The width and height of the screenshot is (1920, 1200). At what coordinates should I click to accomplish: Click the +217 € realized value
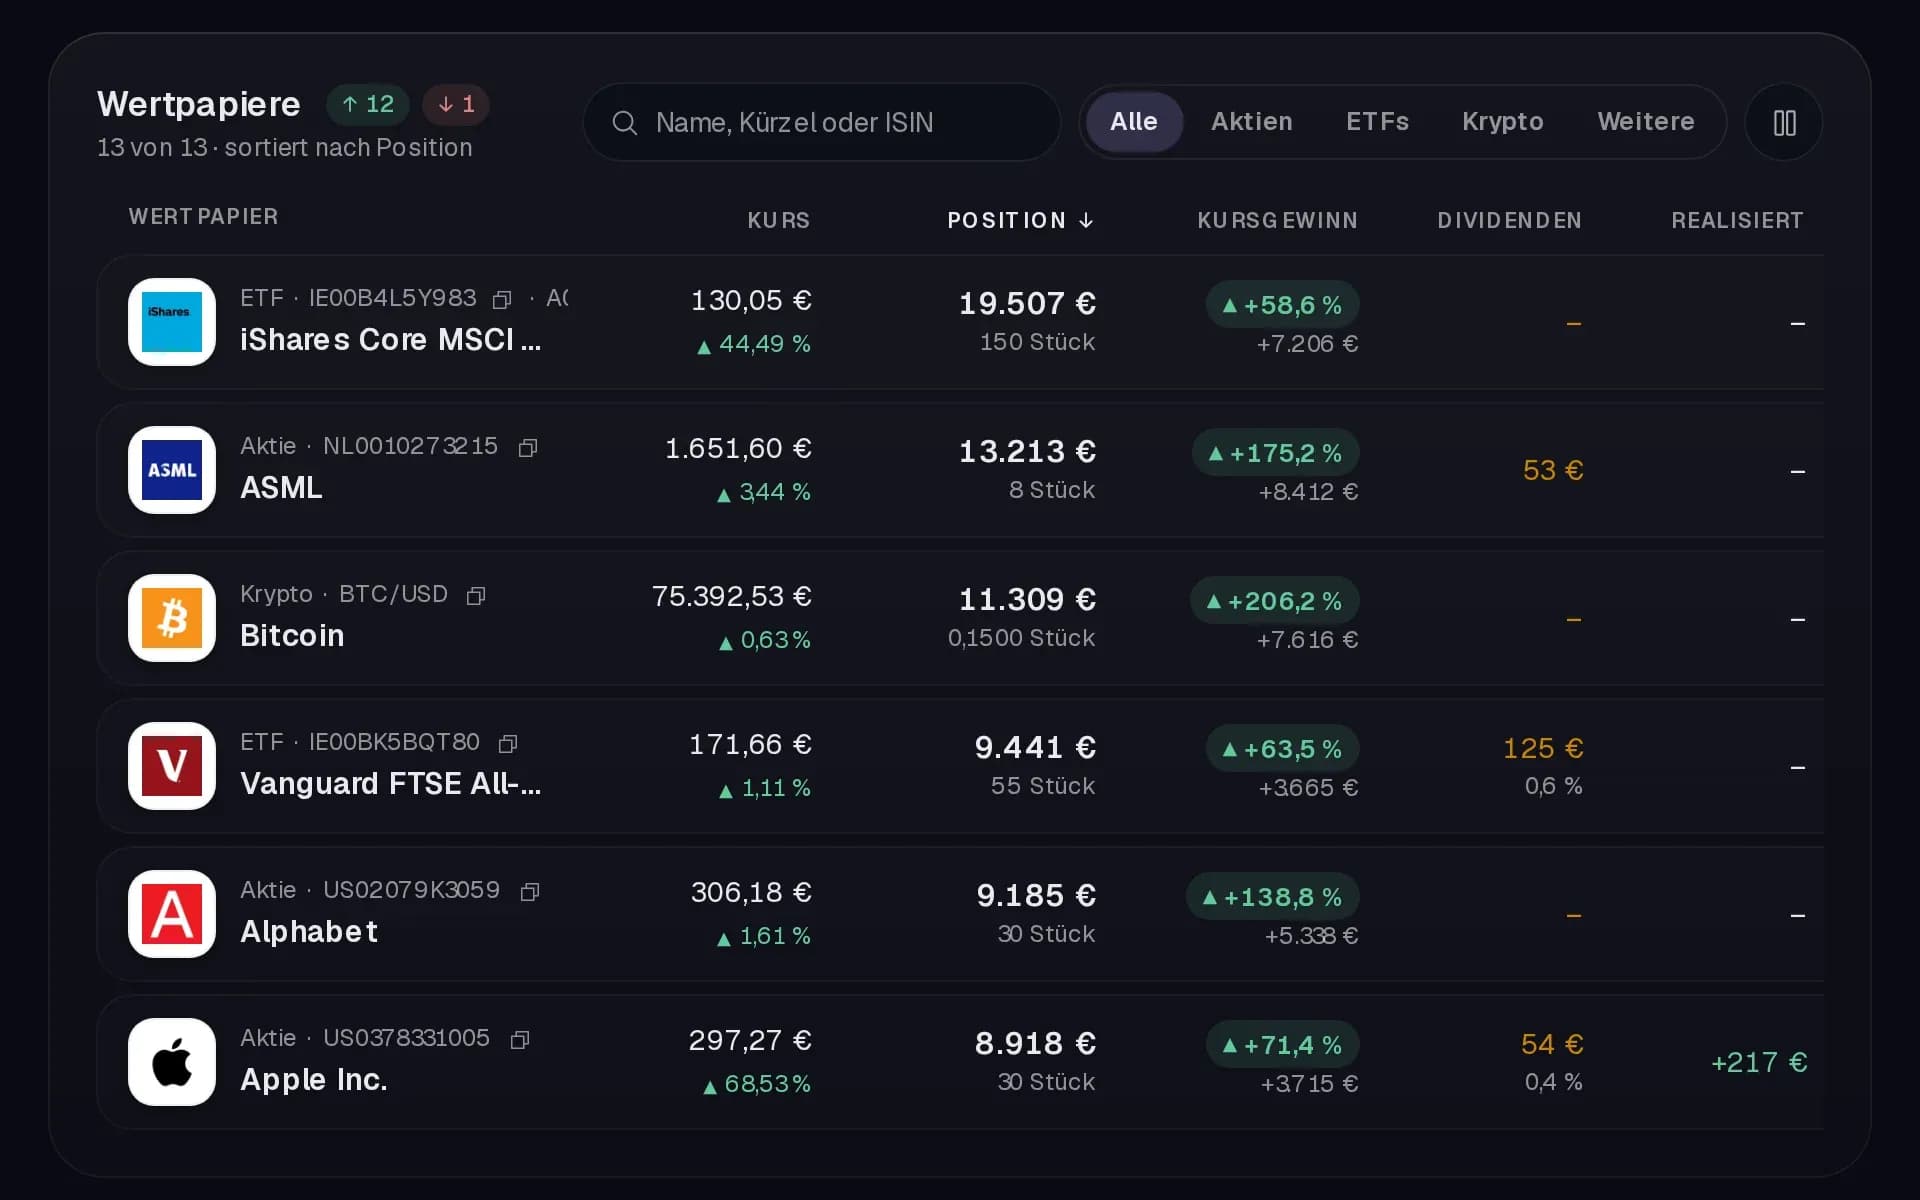tap(1759, 1062)
